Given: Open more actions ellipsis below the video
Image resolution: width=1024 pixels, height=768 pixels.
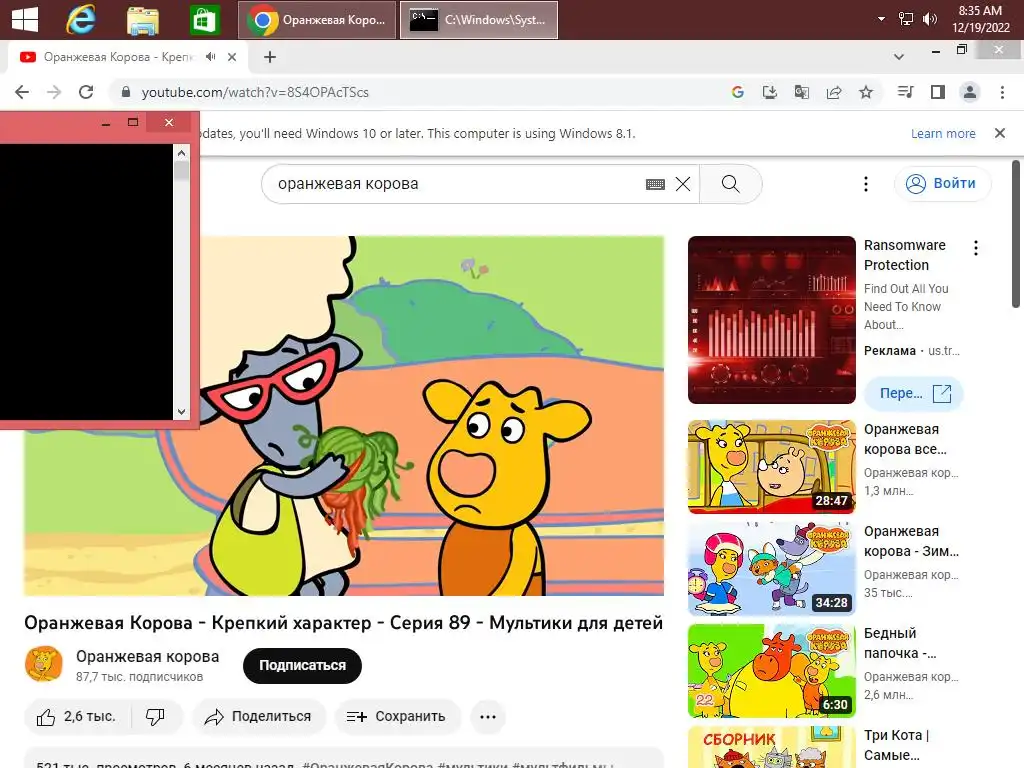Looking at the screenshot, I should (488, 717).
